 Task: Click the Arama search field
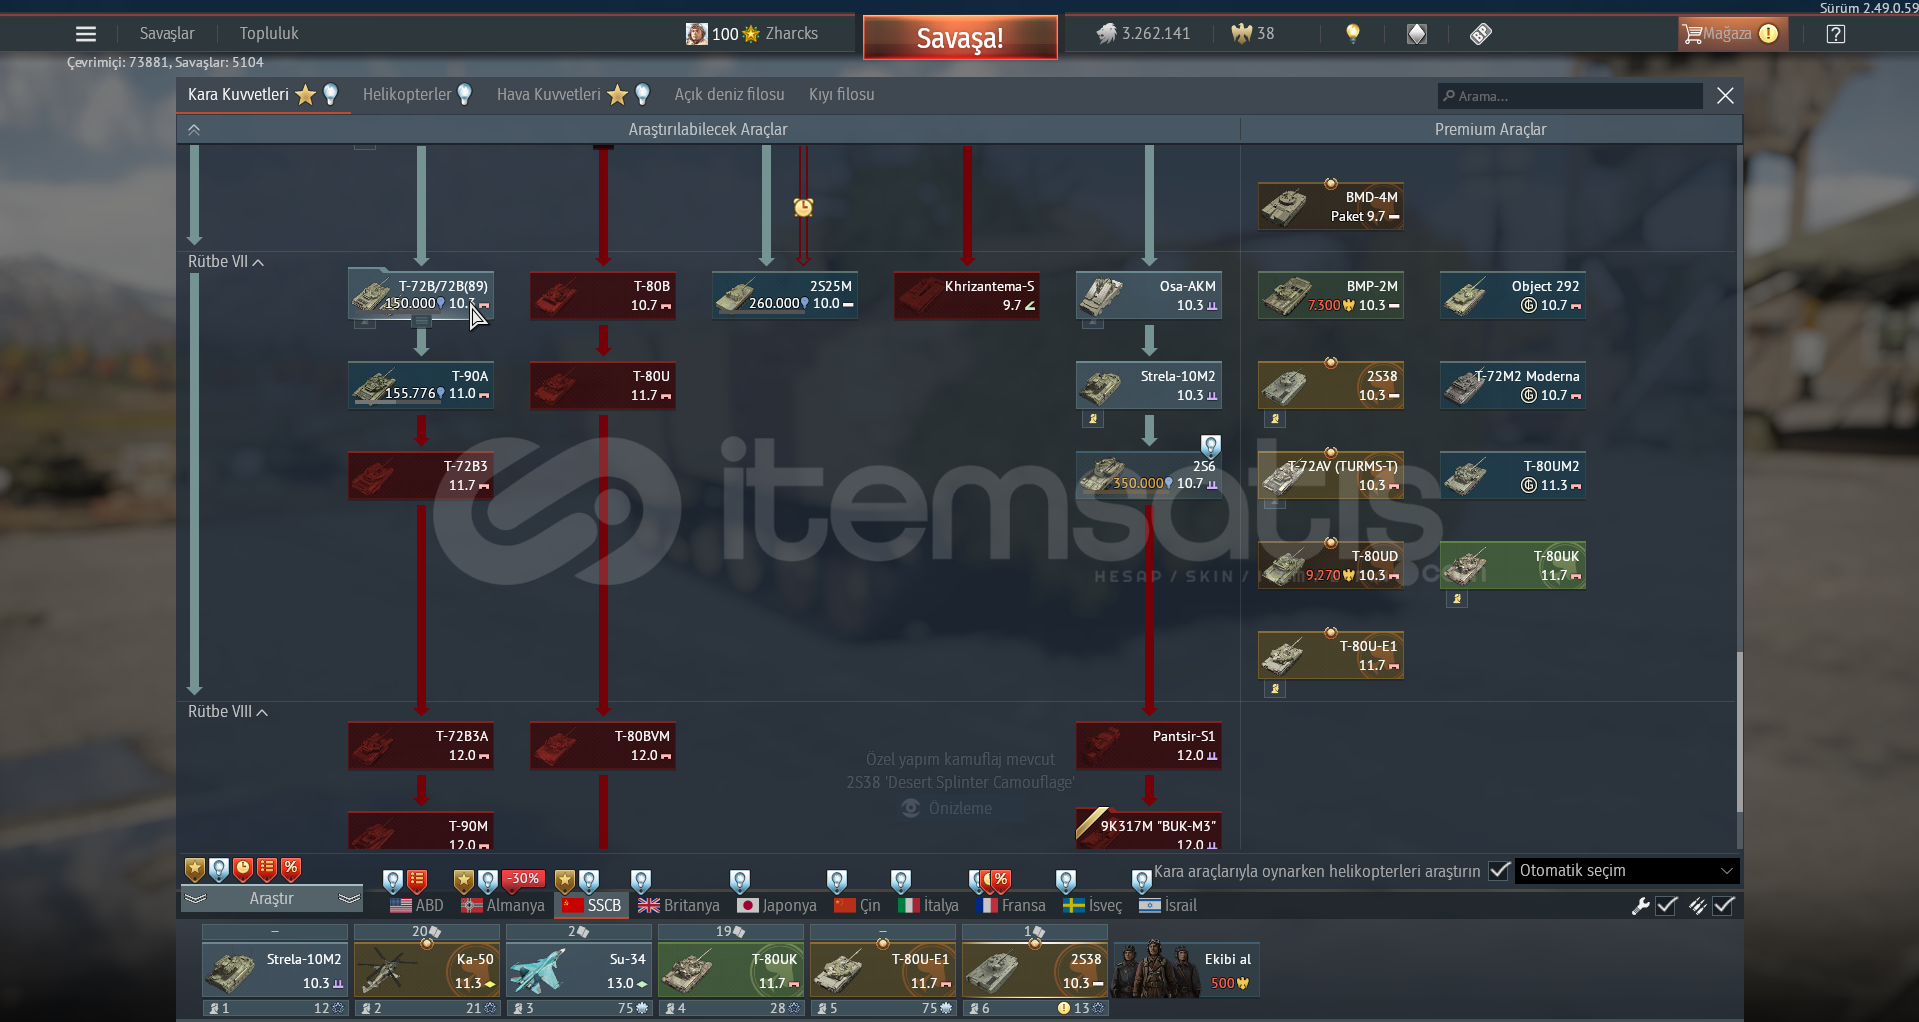pyautogui.click(x=1570, y=96)
